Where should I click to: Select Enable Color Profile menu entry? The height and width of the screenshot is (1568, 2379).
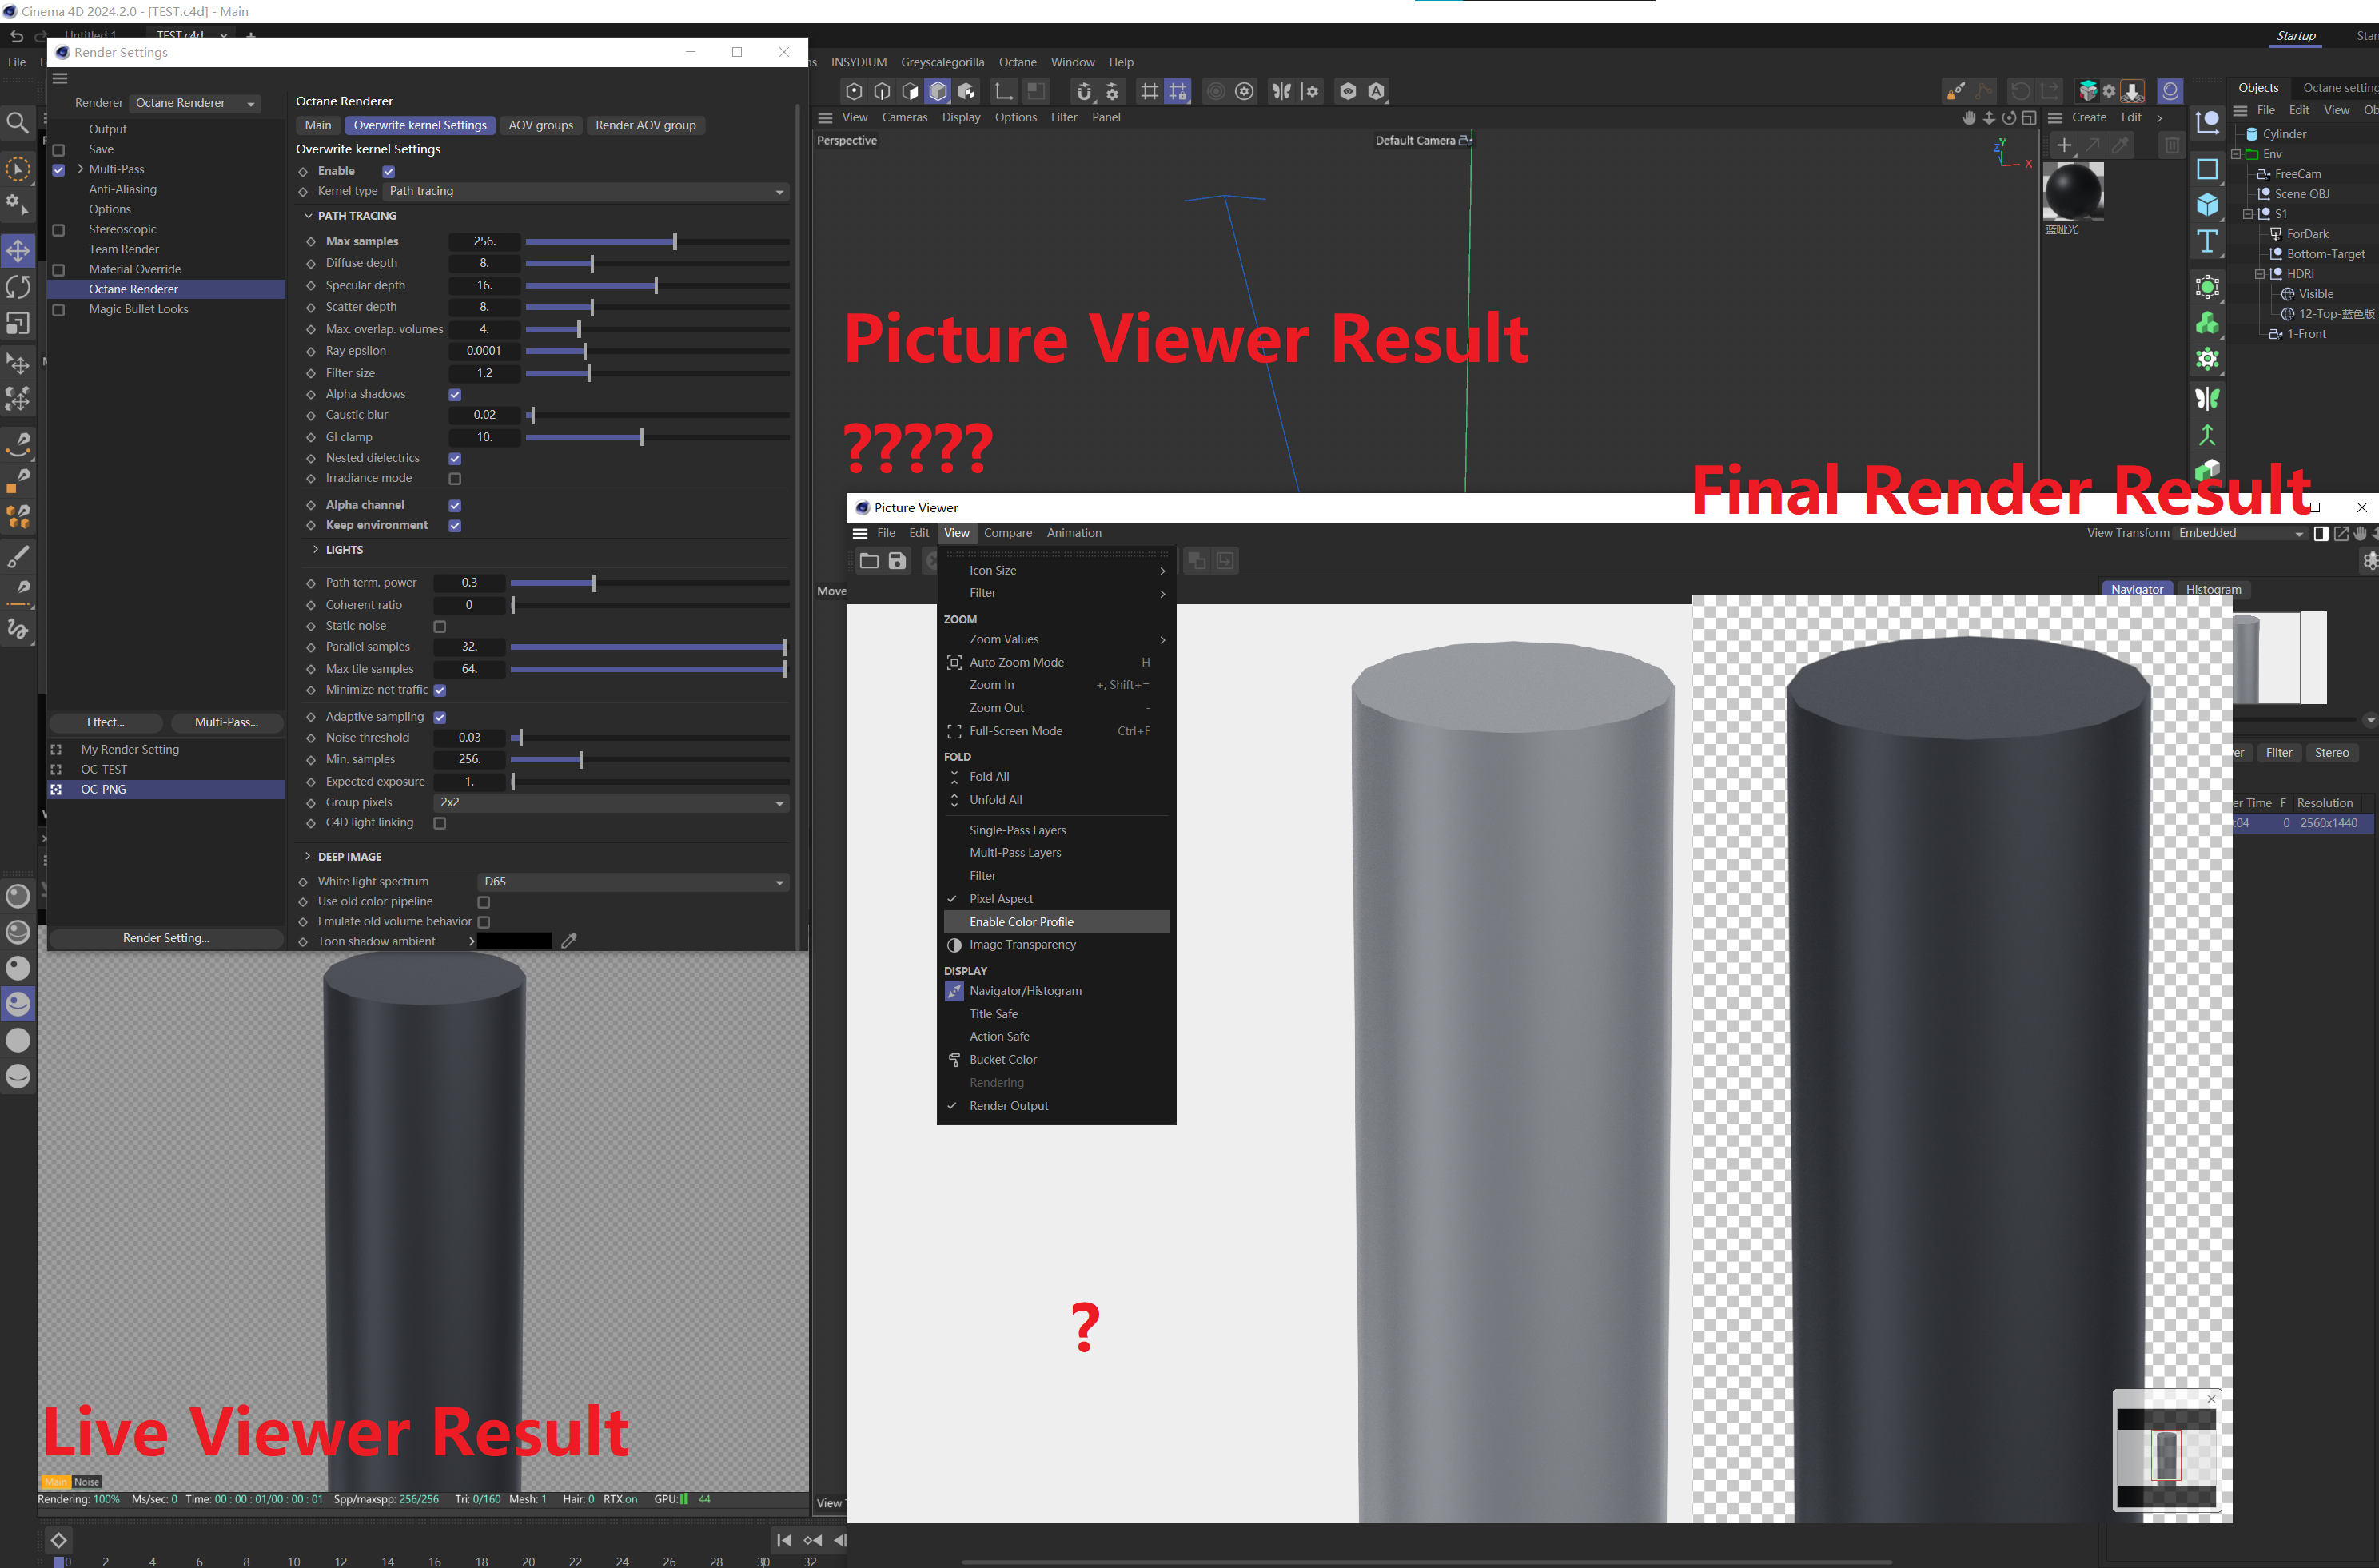pyautogui.click(x=1021, y=921)
